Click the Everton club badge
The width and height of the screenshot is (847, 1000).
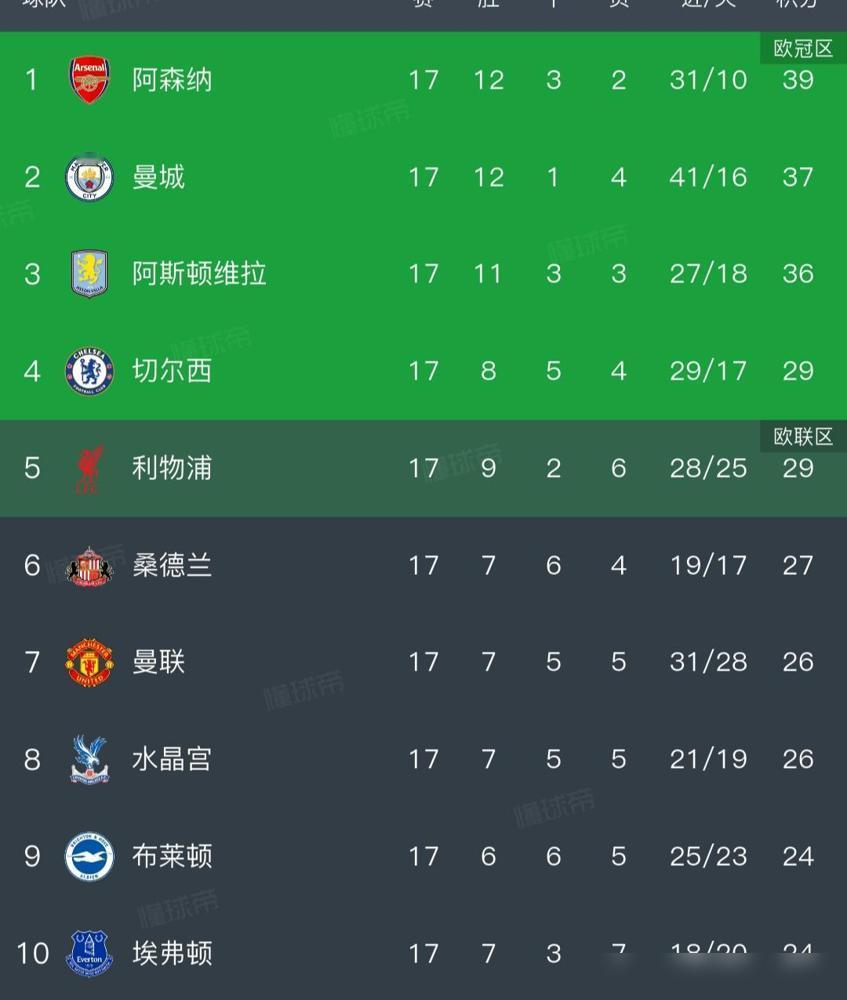88,952
